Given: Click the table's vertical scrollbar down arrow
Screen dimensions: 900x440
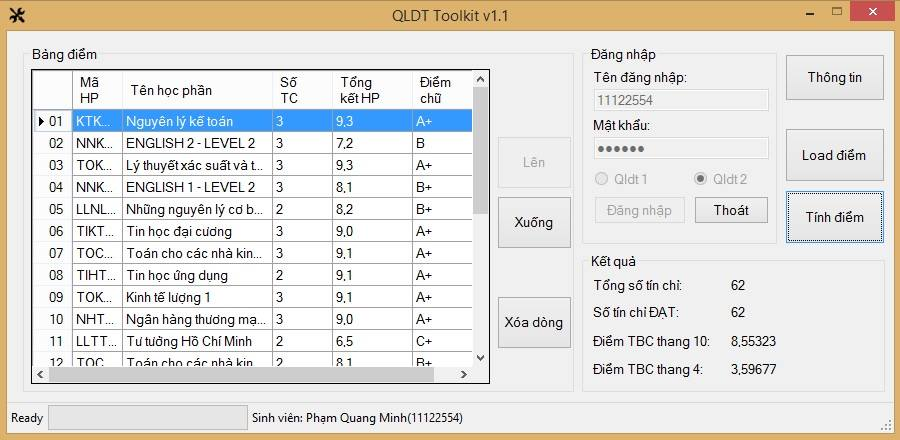Looking at the screenshot, I should 480,358.
